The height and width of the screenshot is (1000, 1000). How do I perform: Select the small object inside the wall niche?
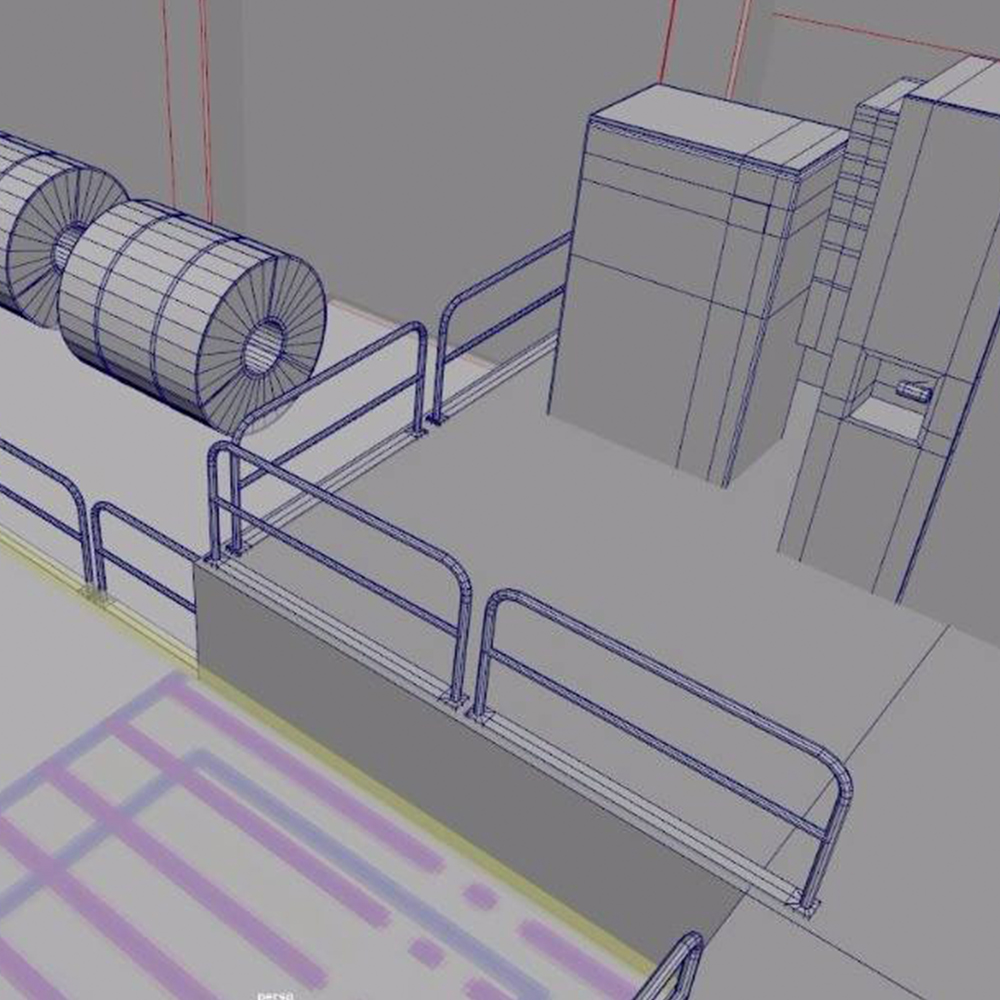(x=913, y=391)
